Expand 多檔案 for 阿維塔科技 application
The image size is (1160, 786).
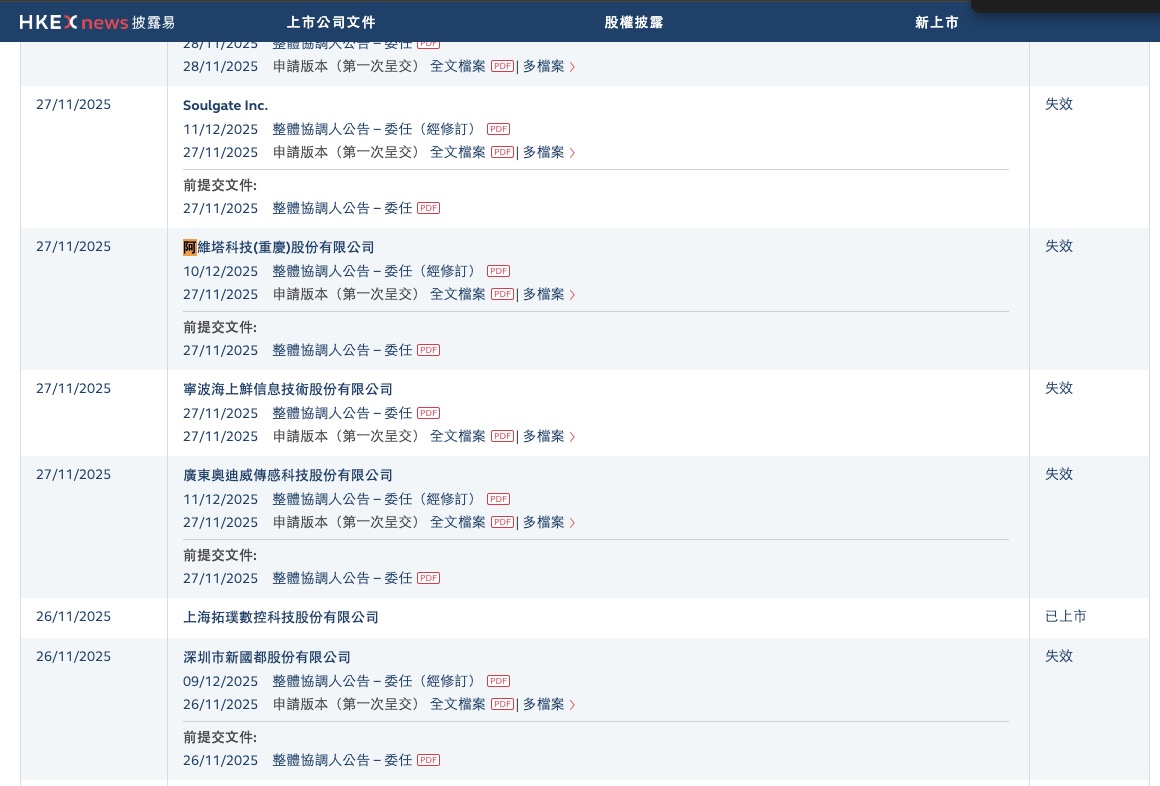point(549,294)
